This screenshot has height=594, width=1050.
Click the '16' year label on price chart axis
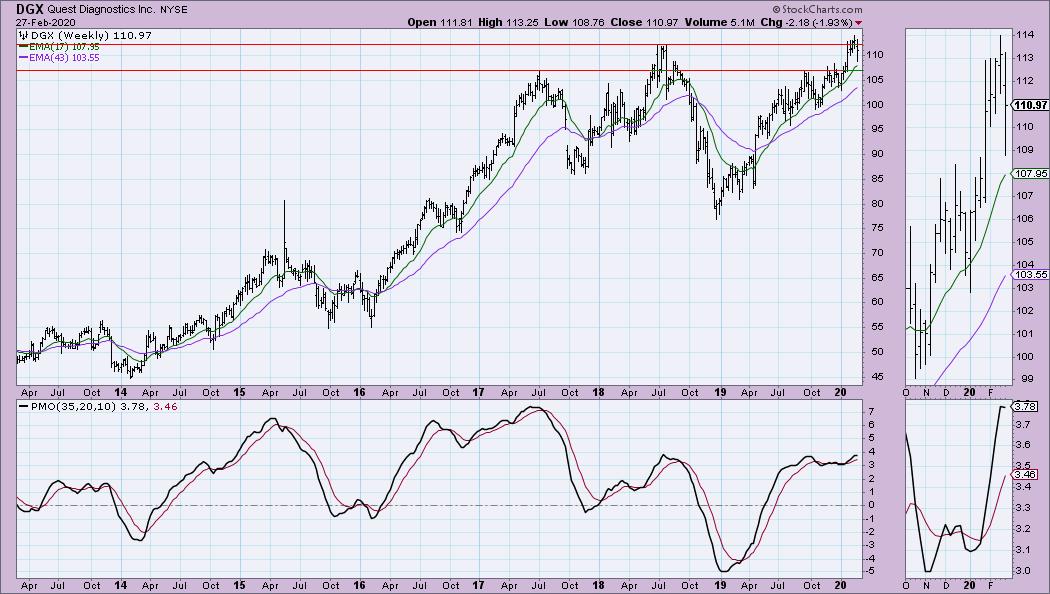pyautogui.click(x=359, y=392)
